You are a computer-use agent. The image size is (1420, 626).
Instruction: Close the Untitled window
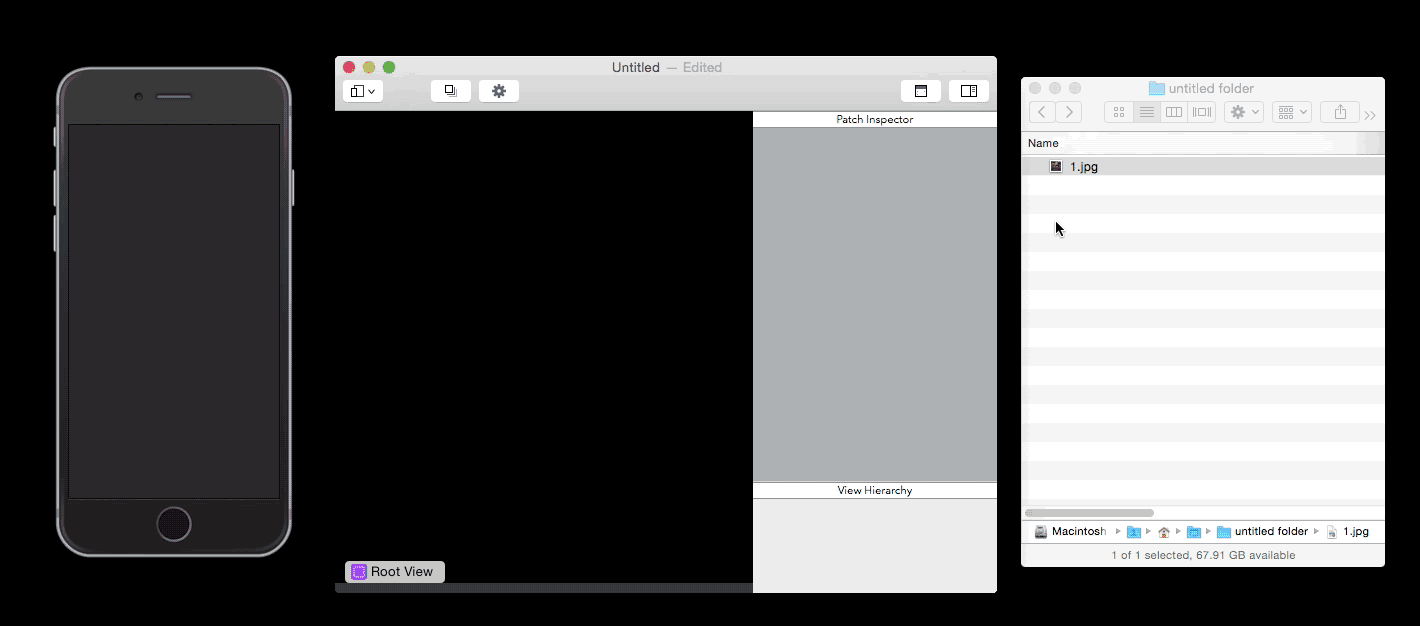click(x=349, y=68)
